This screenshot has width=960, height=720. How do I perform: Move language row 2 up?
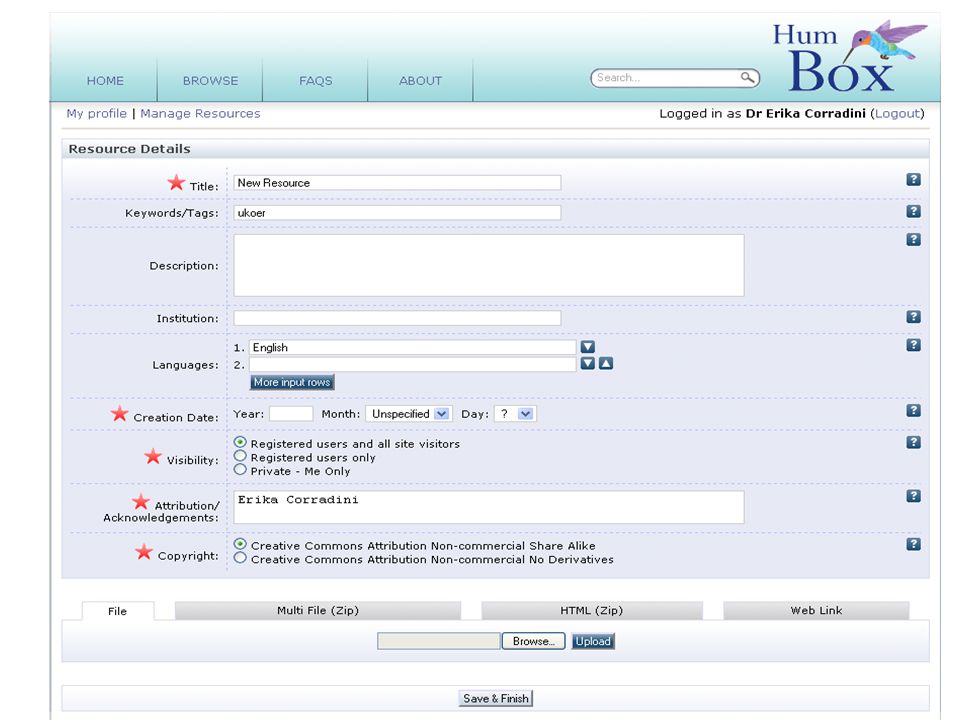606,364
